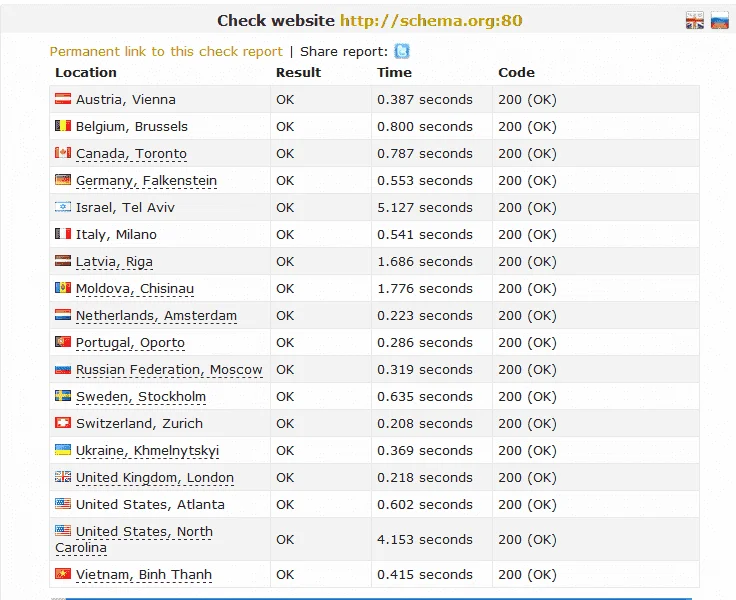The height and width of the screenshot is (600, 736).
Task: Click the 200 (OK) code in Israel row
Action: click(x=527, y=208)
